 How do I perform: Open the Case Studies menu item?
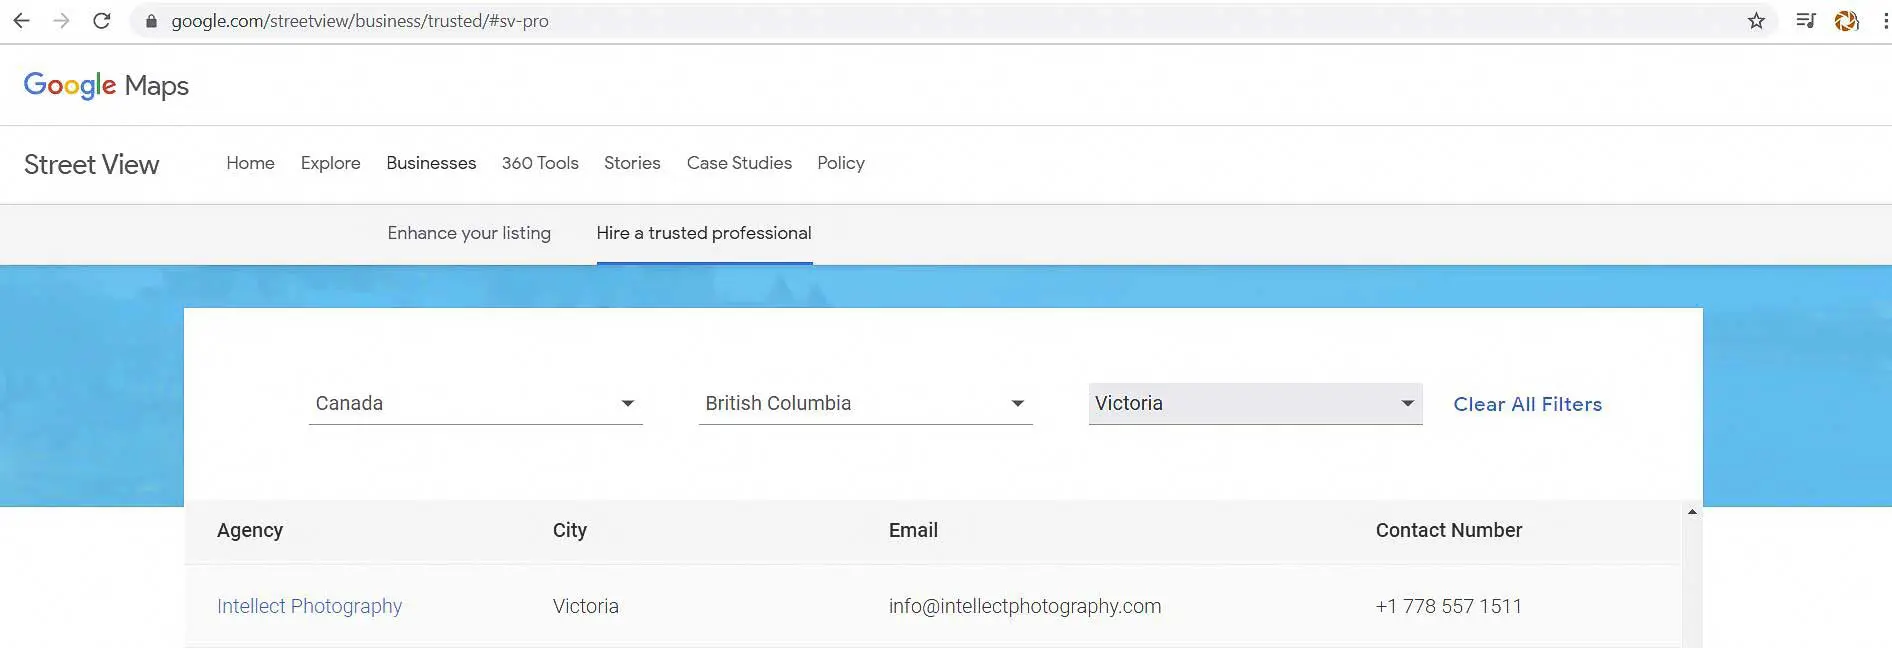click(x=739, y=163)
